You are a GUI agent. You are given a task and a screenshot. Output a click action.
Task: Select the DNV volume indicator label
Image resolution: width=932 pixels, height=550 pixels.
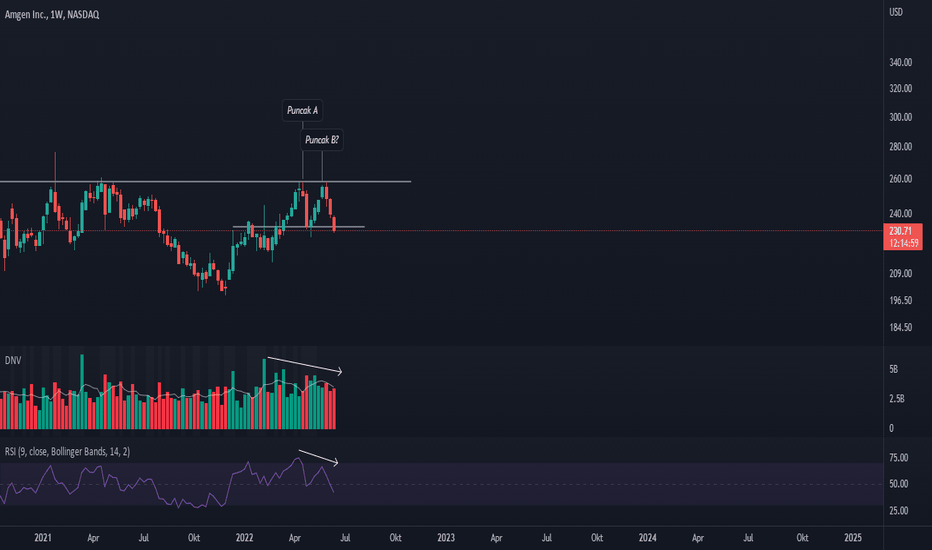(13, 360)
